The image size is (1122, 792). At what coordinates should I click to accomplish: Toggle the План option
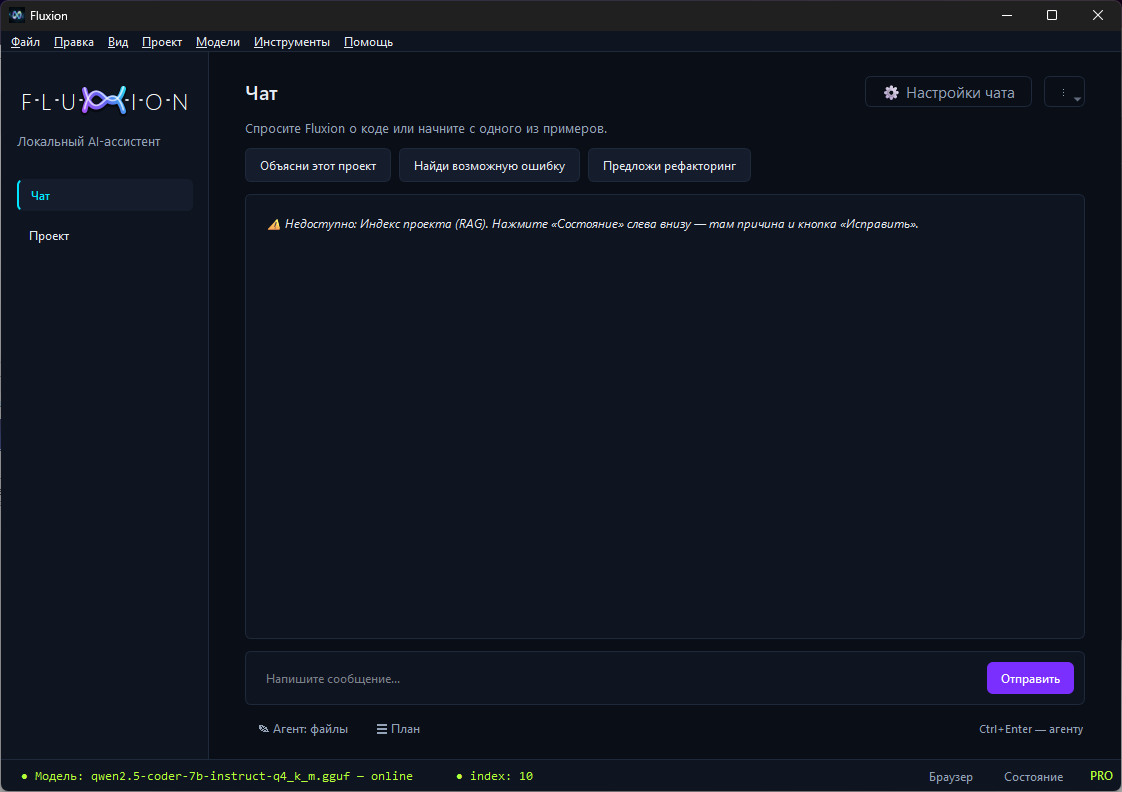(x=398, y=728)
